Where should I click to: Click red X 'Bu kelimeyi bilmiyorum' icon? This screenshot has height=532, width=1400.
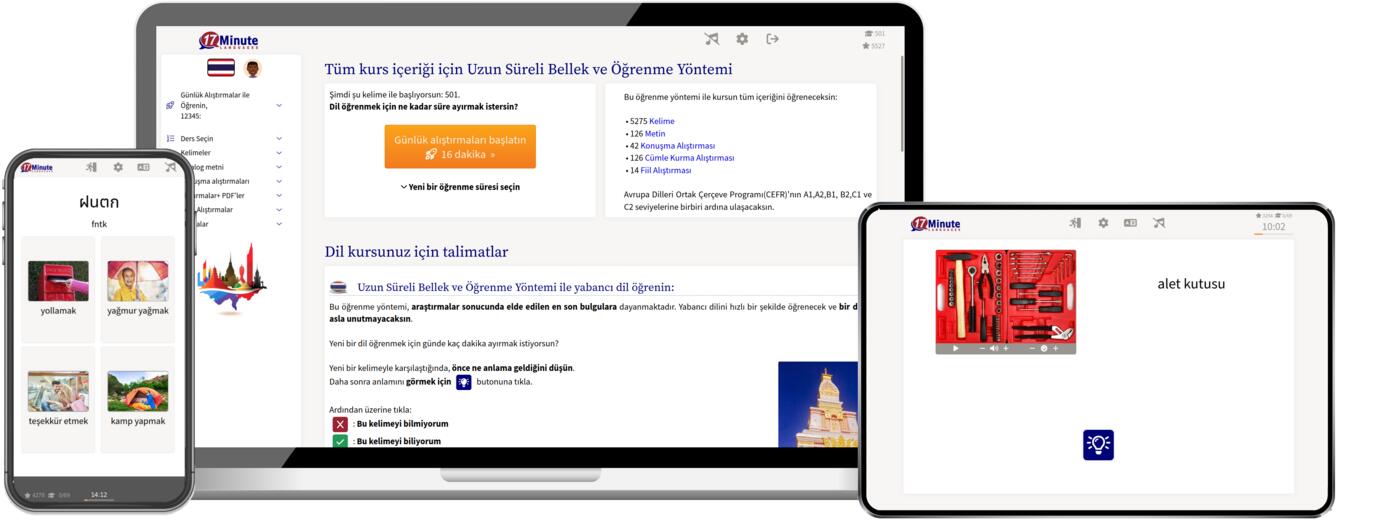click(x=340, y=424)
